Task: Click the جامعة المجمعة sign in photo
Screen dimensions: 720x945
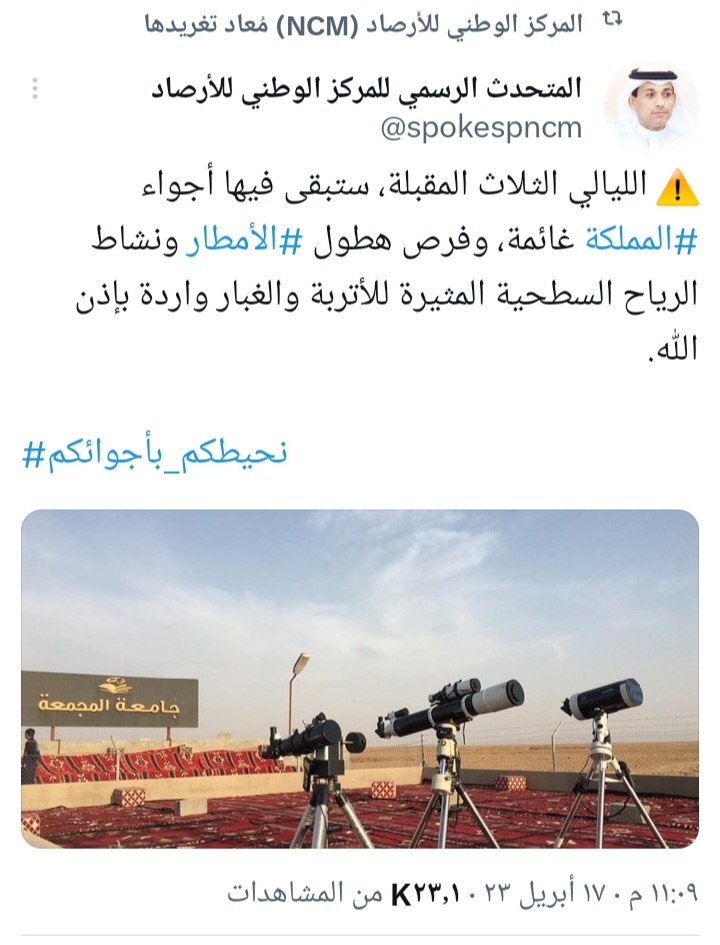Action: pyautogui.click(x=110, y=699)
